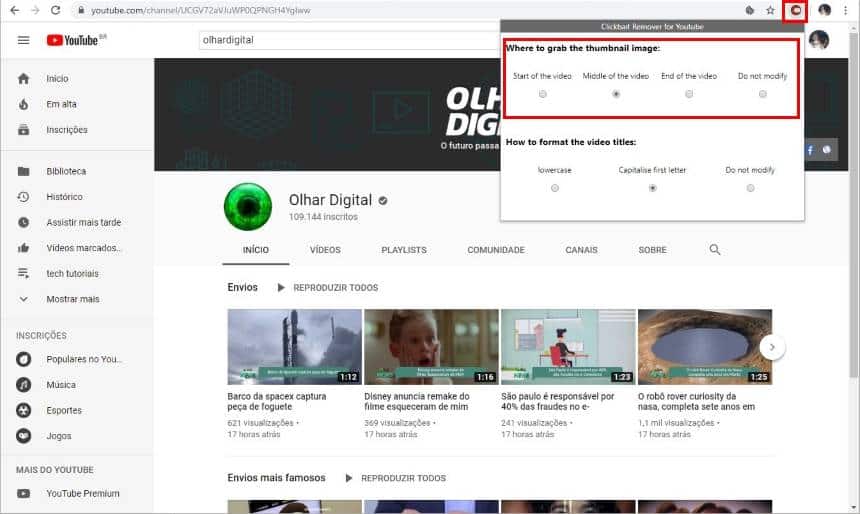The width and height of the screenshot is (860, 514).
Task: Click the browser forward arrow
Action: coord(35,10)
